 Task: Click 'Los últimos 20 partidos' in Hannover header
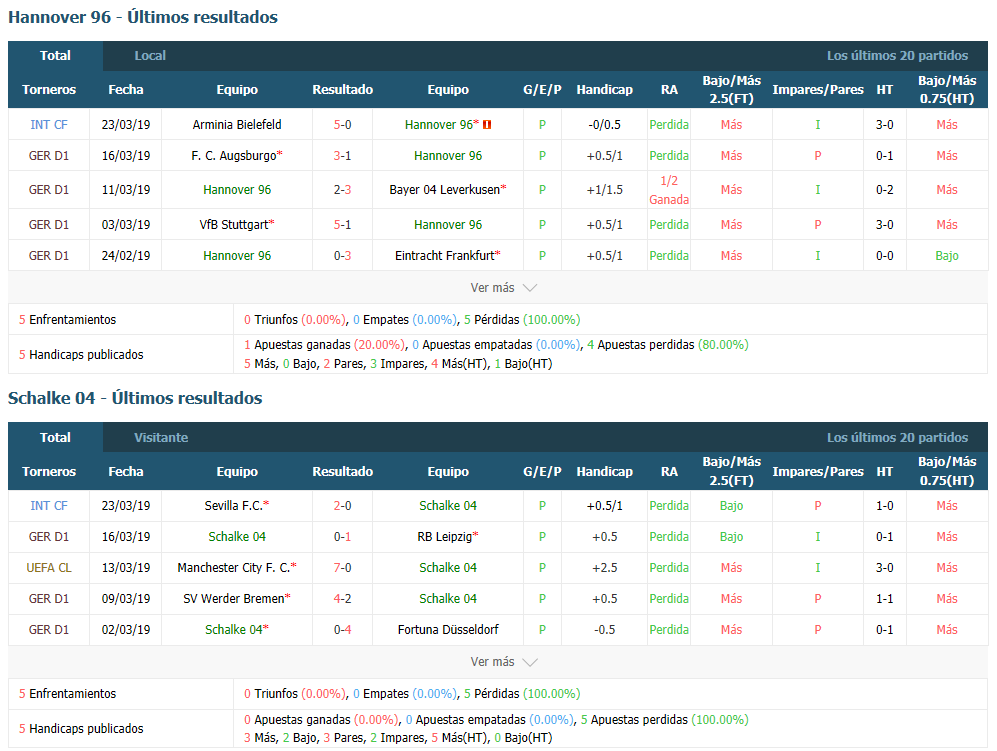pos(897,56)
